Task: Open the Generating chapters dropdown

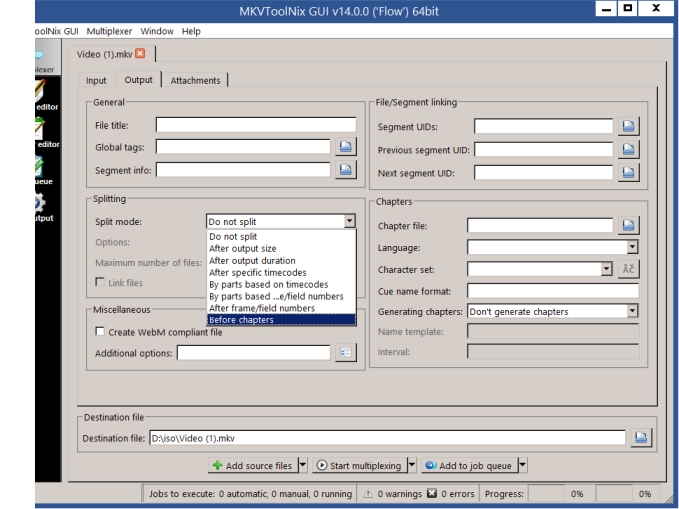Action: click(632, 311)
